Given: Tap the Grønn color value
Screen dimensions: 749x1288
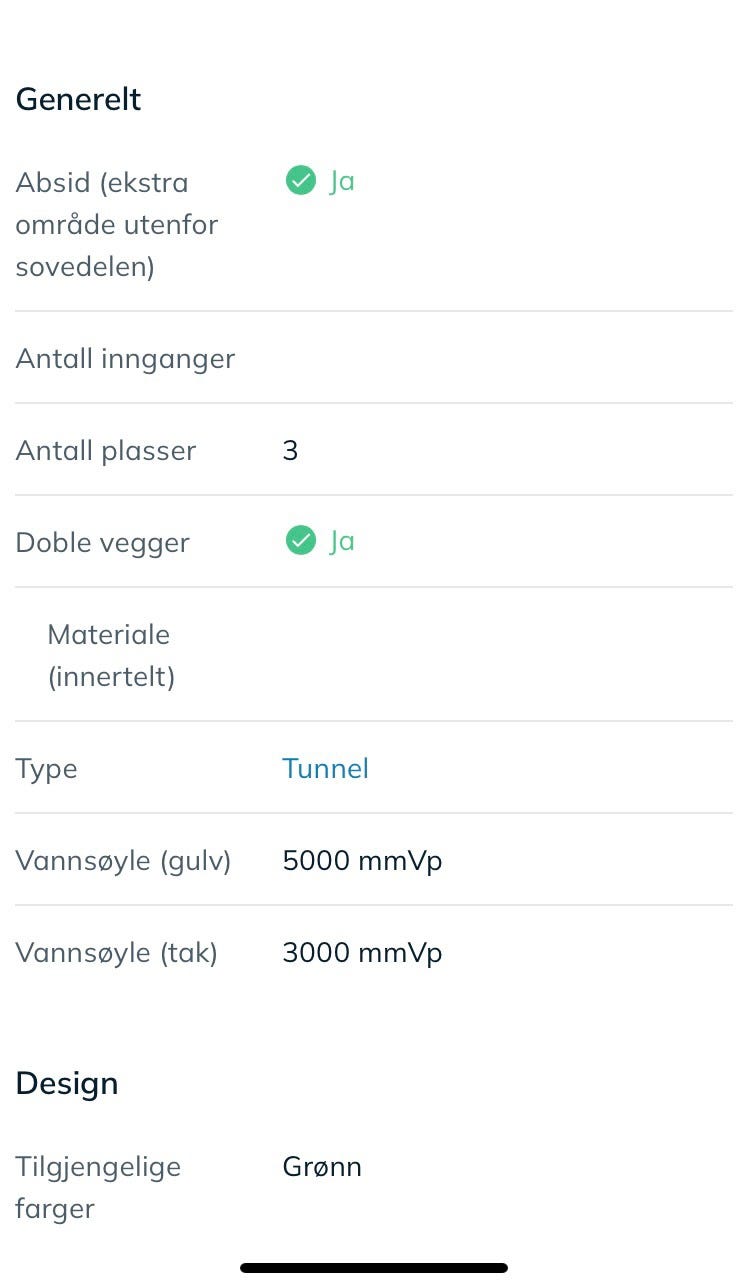Looking at the screenshot, I should click(322, 1166).
